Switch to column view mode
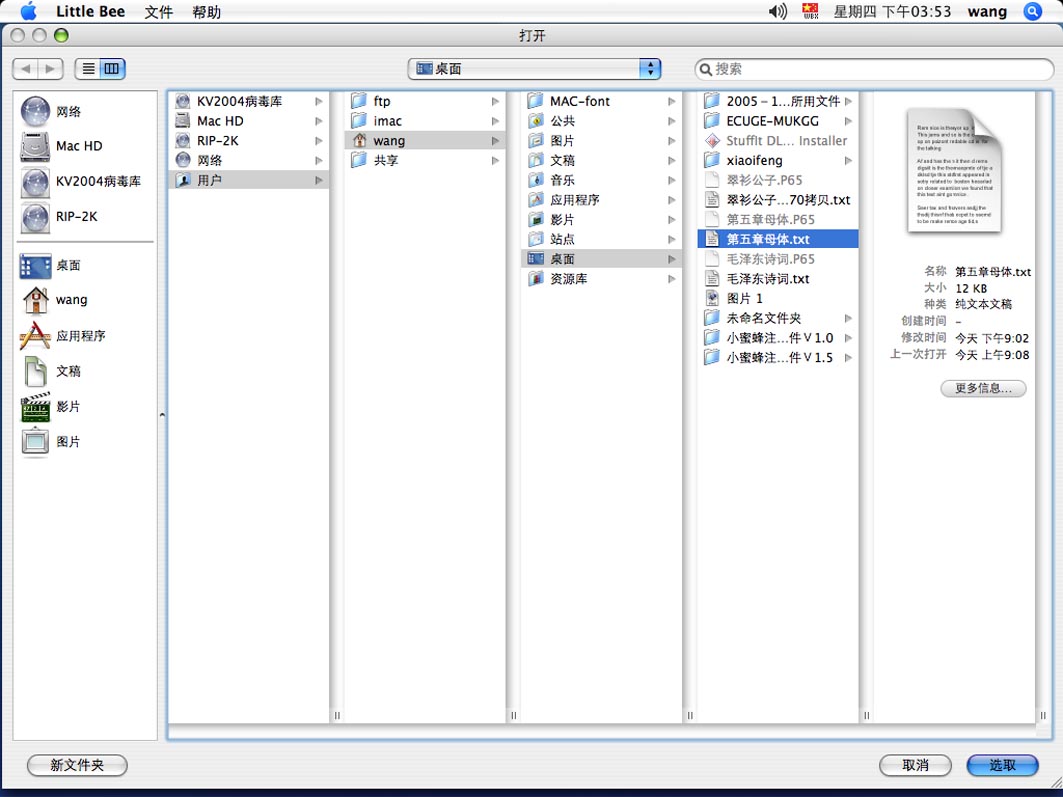Image resolution: width=1063 pixels, height=797 pixels. [112, 69]
